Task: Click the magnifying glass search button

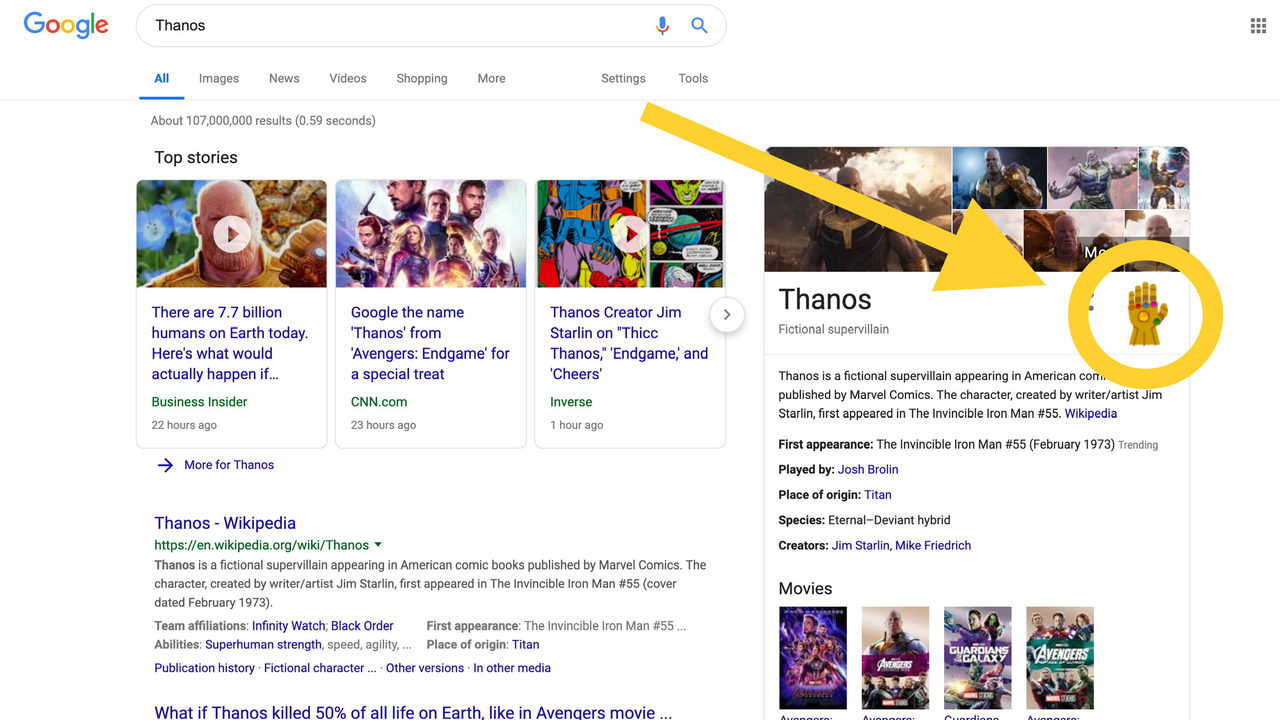Action: coord(700,26)
